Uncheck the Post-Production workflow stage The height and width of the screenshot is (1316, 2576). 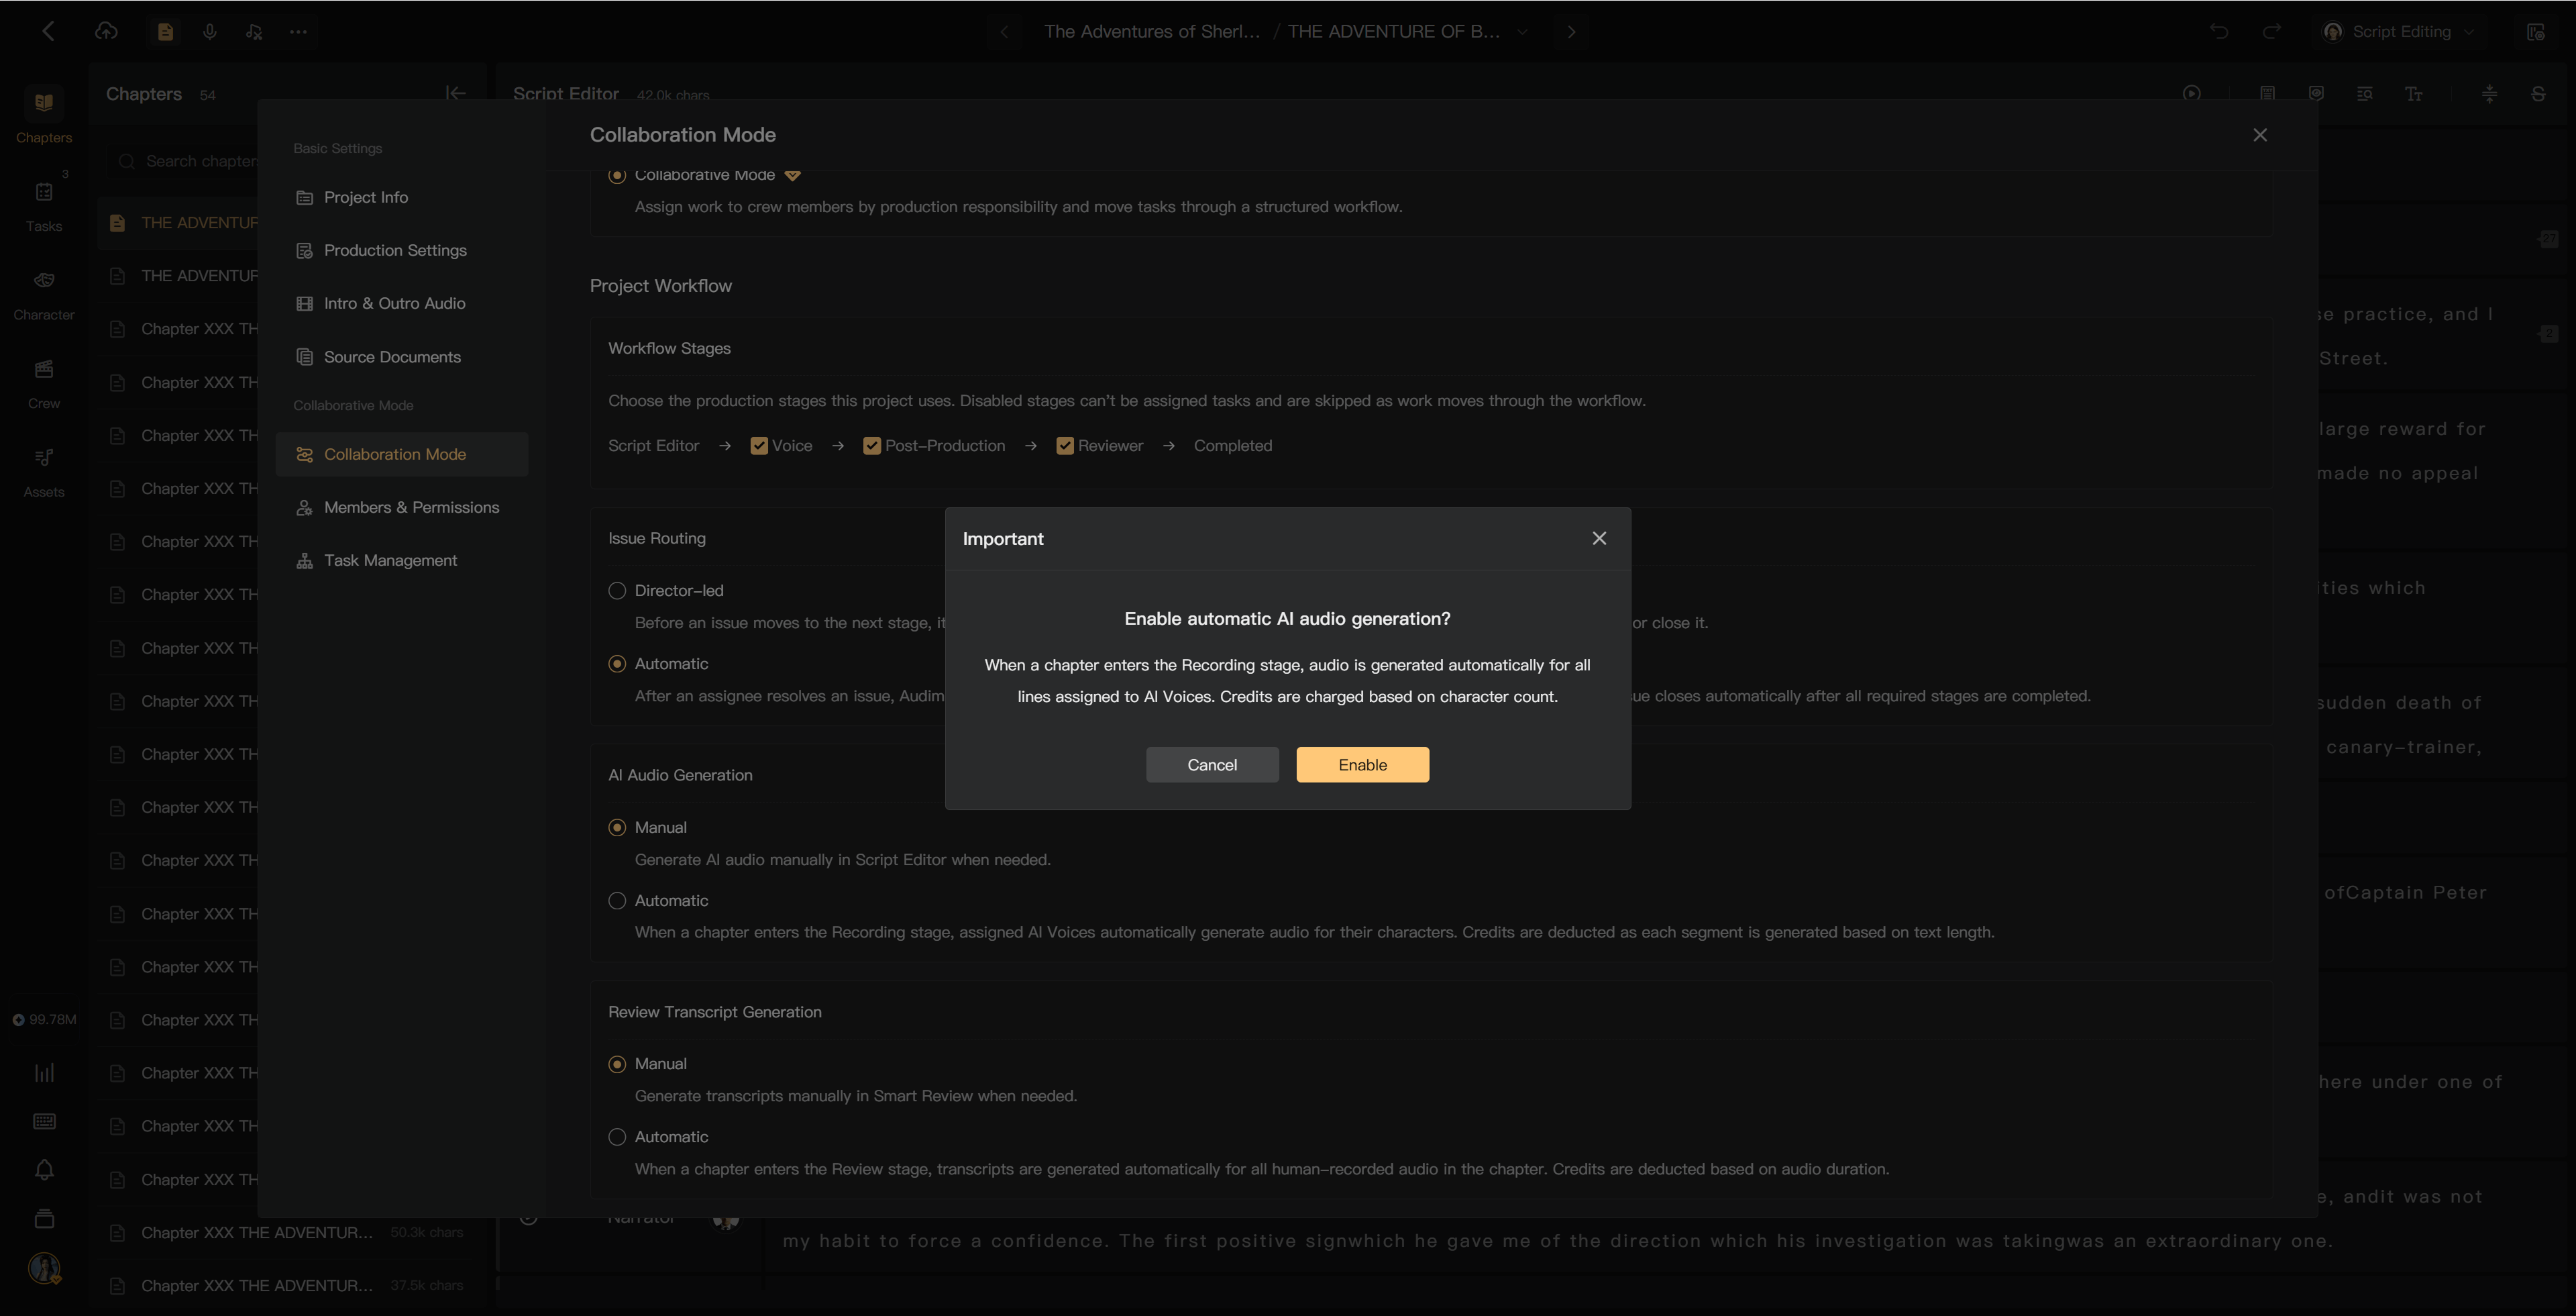[x=872, y=445]
